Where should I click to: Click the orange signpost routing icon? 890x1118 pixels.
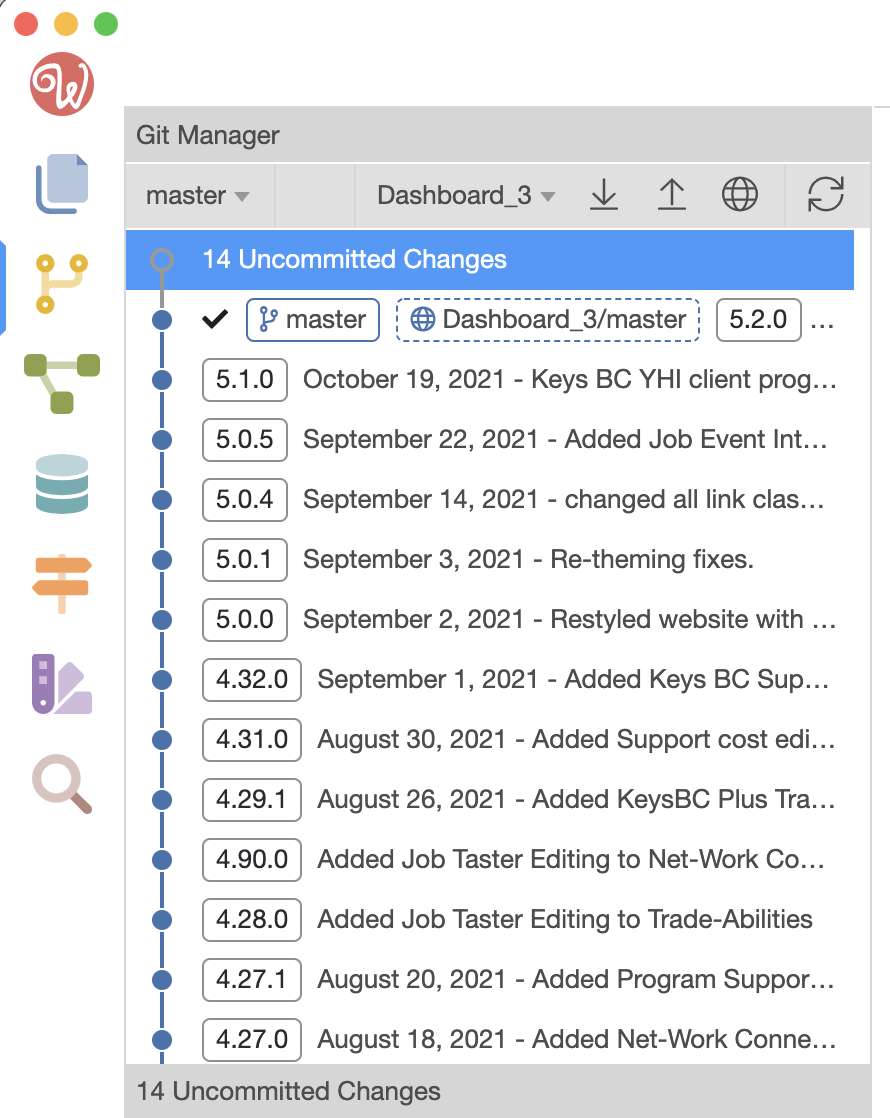coord(62,584)
